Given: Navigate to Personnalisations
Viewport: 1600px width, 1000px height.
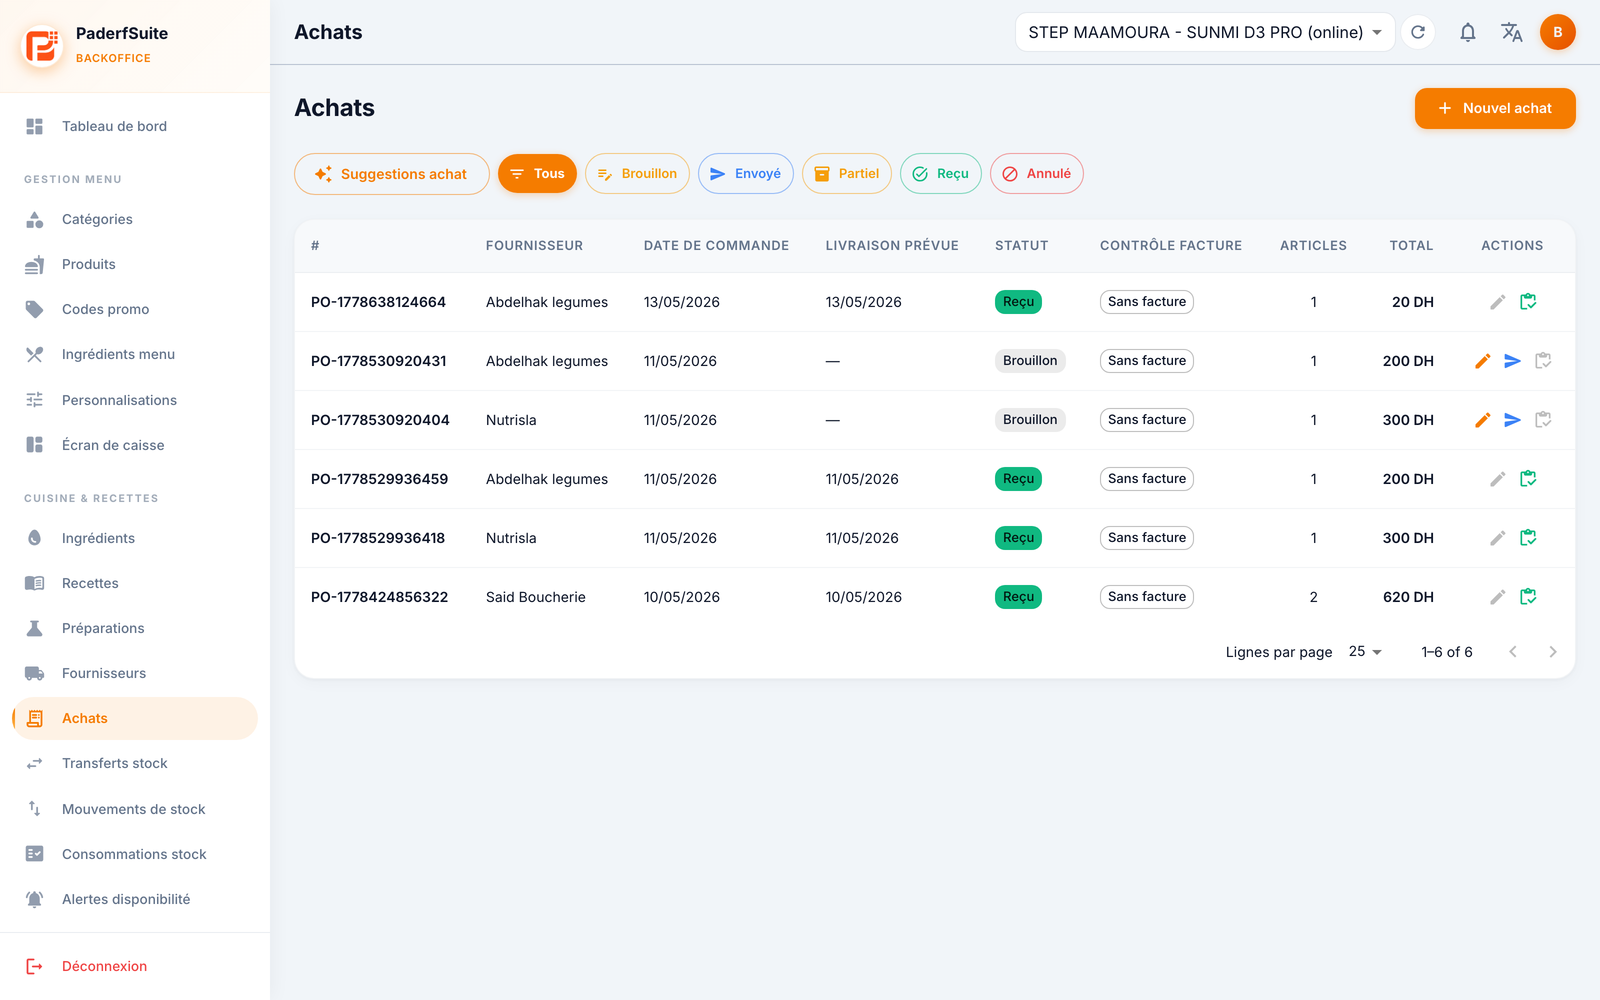Looking at the screenshot, I should 135,400.
